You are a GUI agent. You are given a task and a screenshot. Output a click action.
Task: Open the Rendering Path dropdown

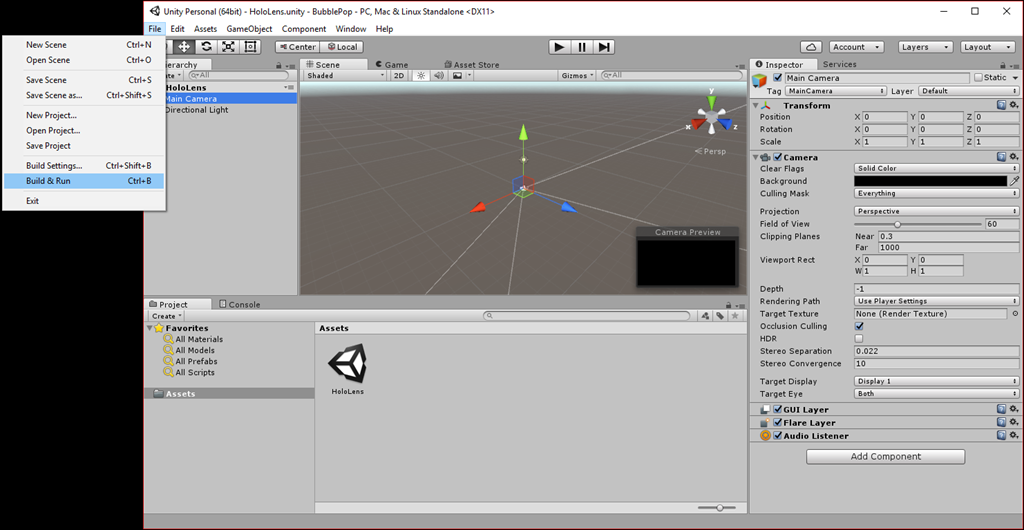click(x=936, y=301)
